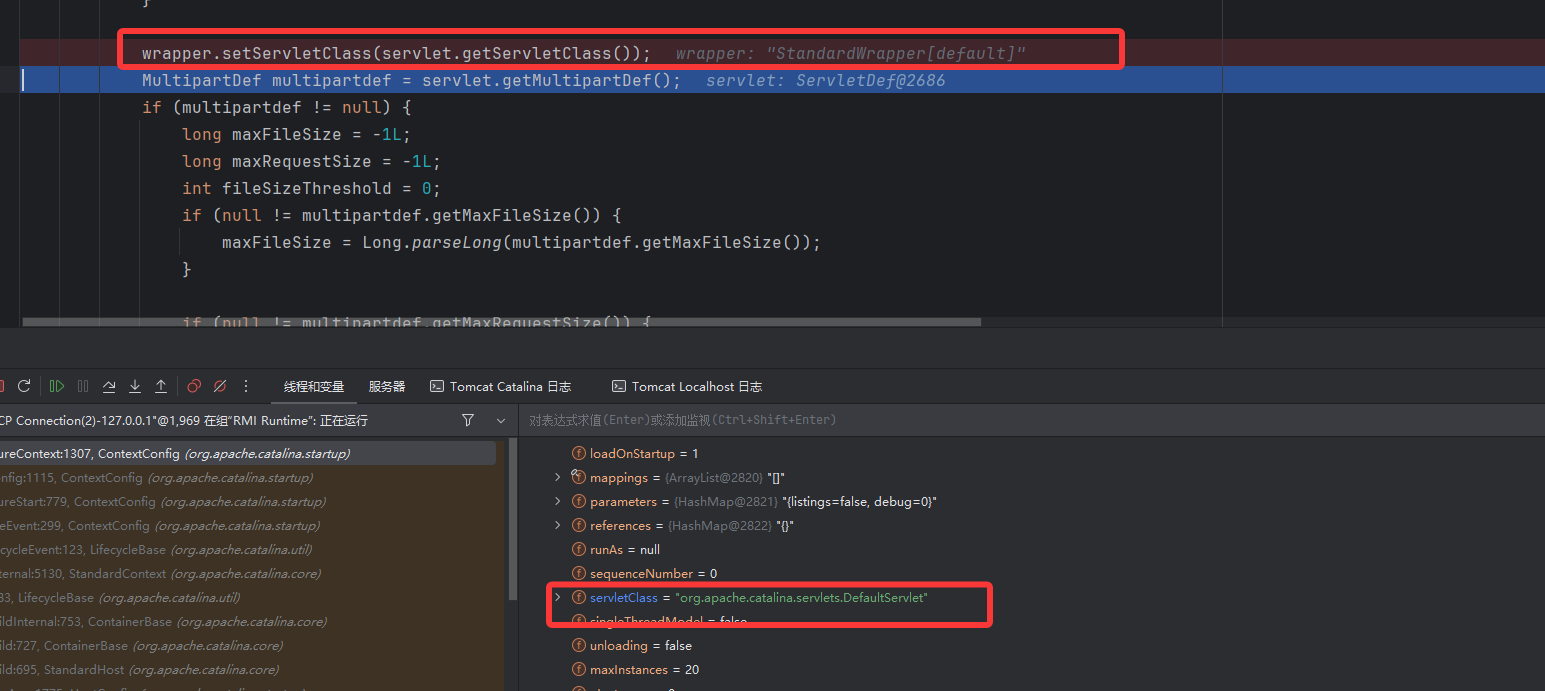Open the View Breakpoints dialog

coord(194,386)
